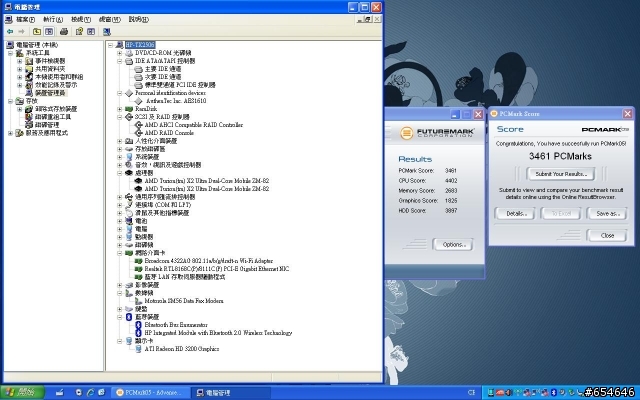Select Event Viewer (事件檢視器) in left tree
This screenshot has width=640, height=400.
tap(50, 61)
